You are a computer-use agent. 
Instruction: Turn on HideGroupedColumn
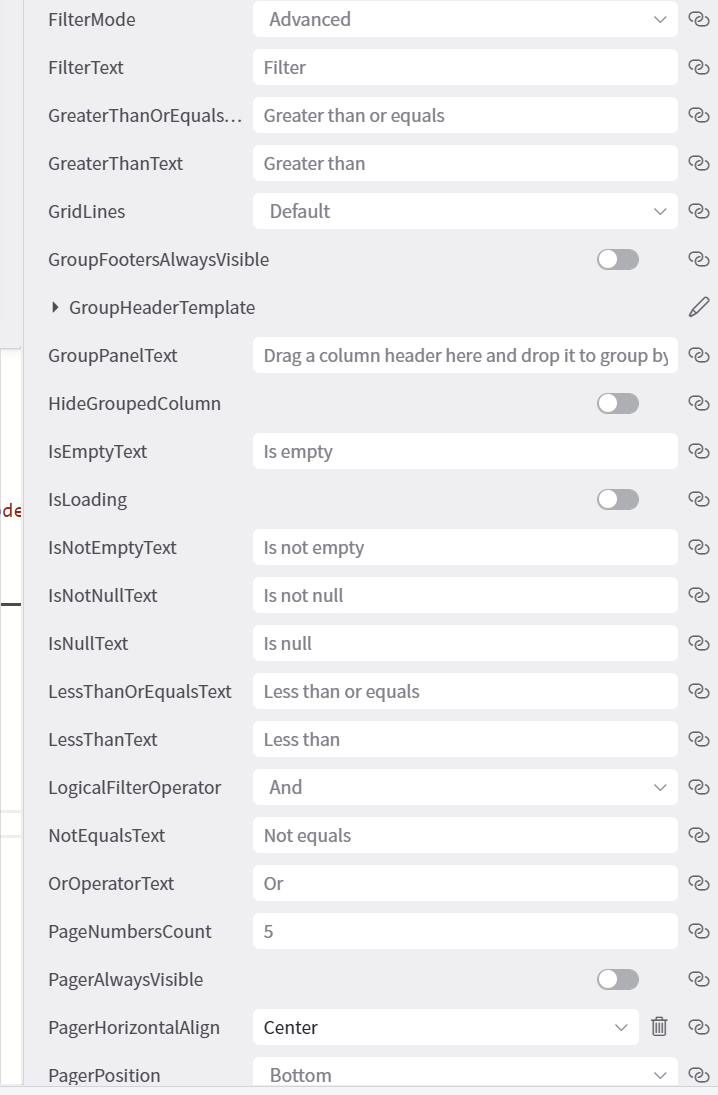617,403
